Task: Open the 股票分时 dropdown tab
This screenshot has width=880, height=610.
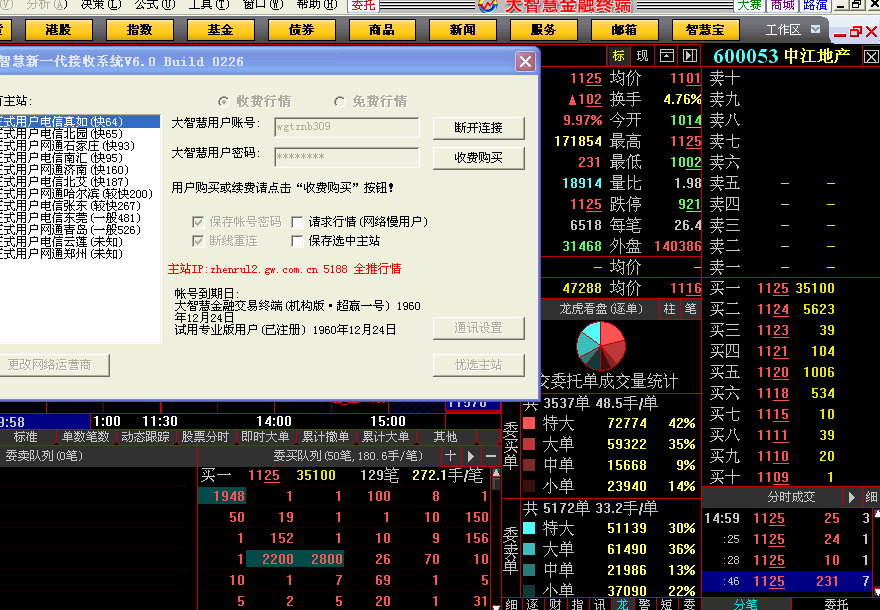Action: pos(205,437)
